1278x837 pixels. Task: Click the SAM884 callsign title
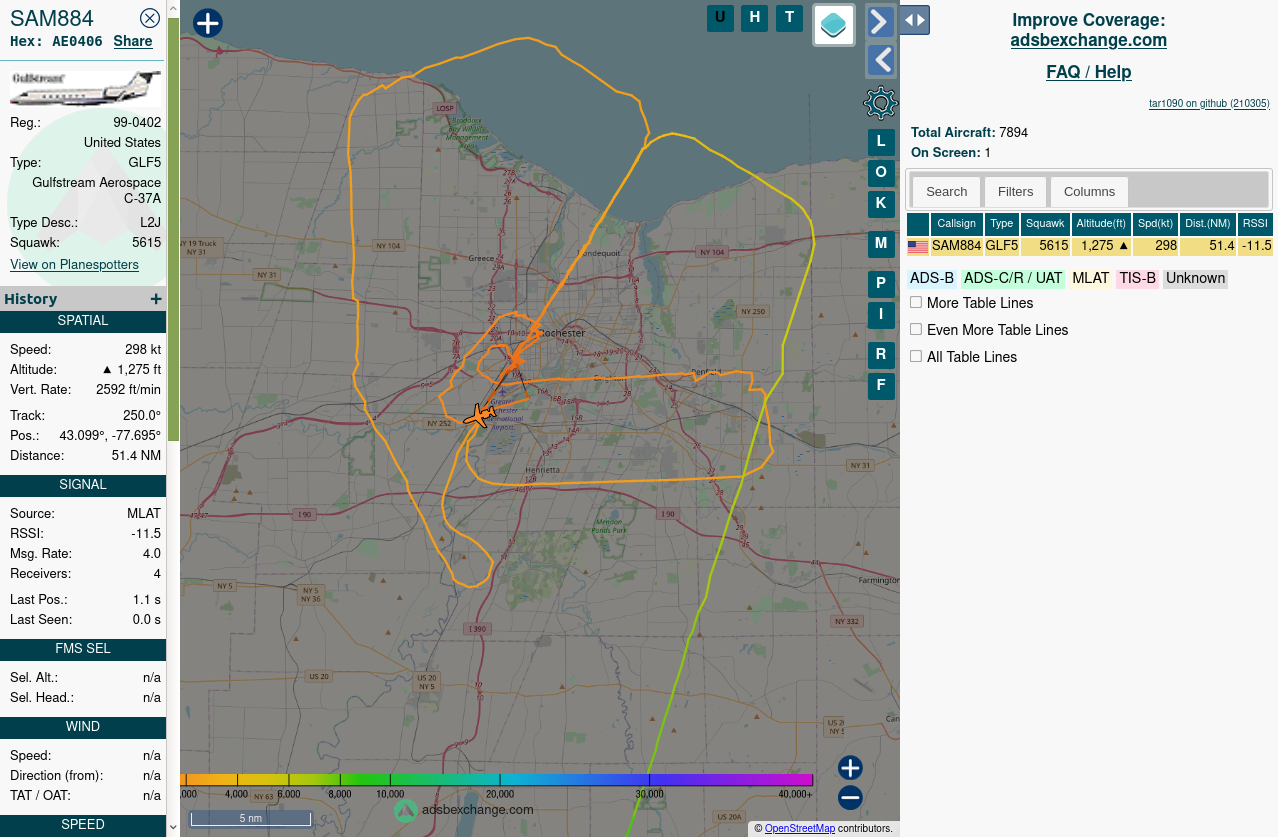[52, 18]
